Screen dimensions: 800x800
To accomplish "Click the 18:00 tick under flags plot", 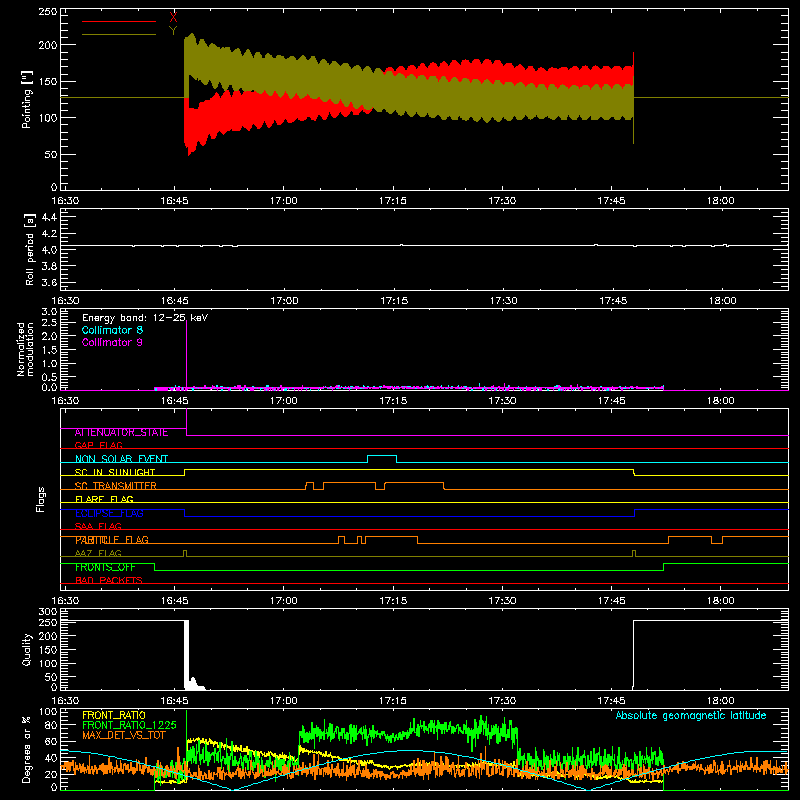I will coord(721,601).
